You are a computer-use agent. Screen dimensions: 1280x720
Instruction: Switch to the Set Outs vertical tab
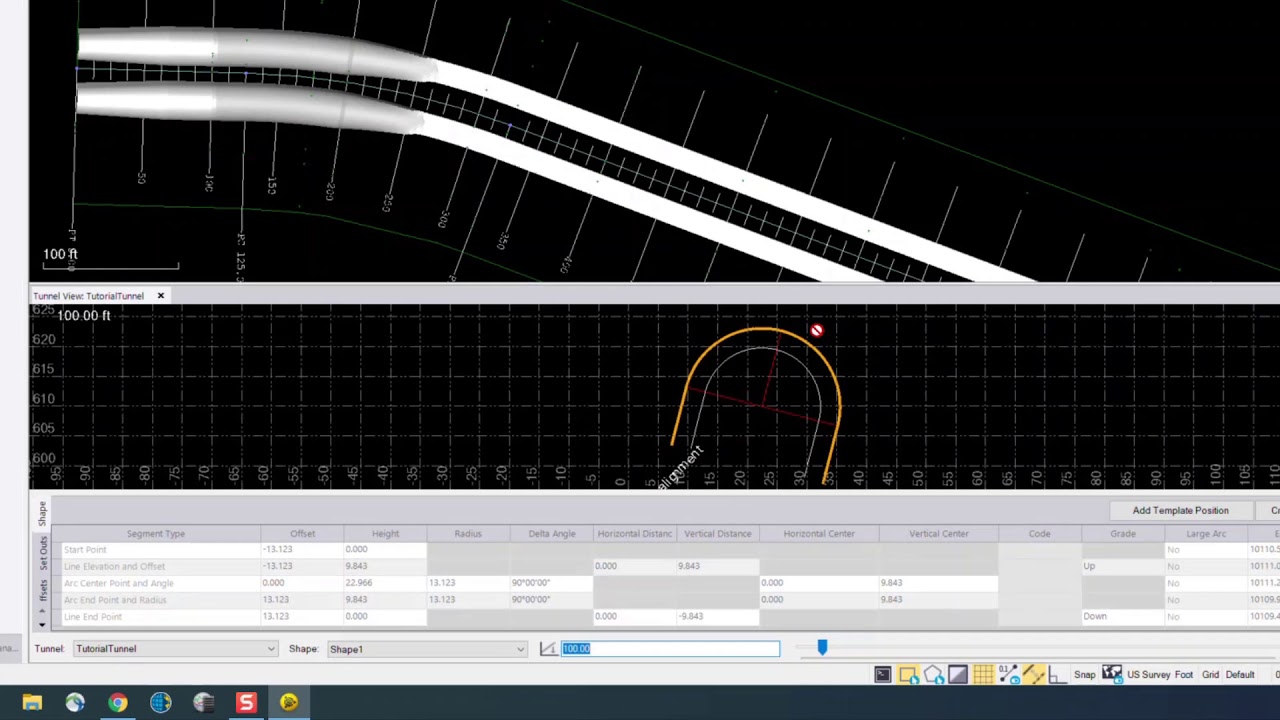coord(42,553)
